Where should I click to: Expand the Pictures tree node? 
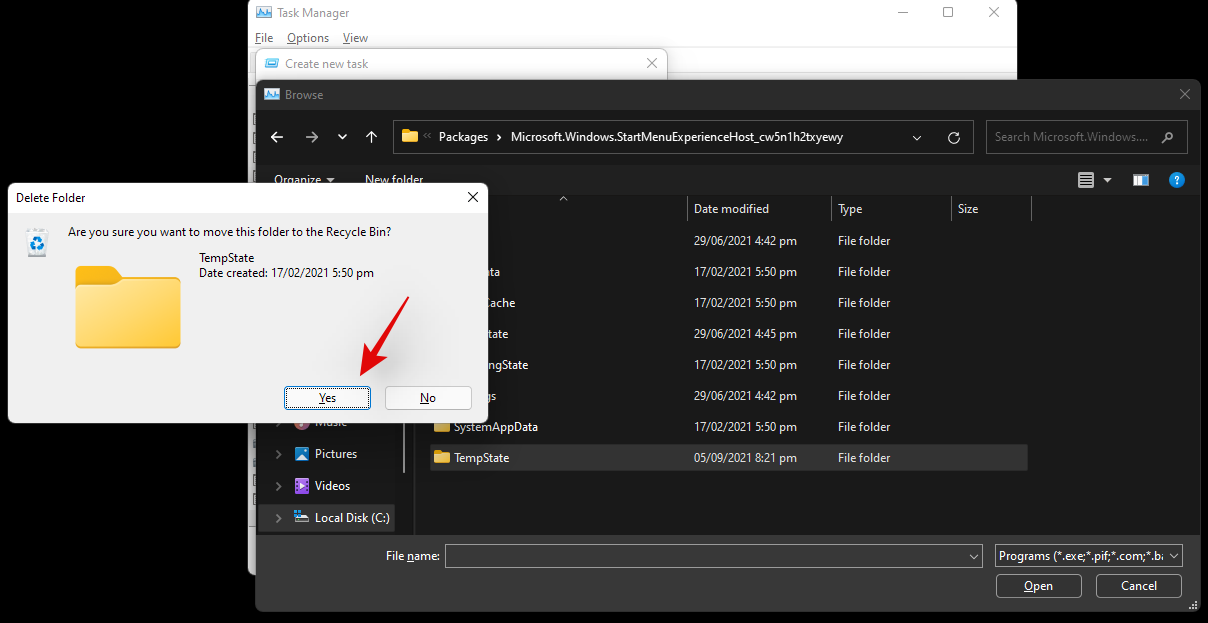[278, 454]
